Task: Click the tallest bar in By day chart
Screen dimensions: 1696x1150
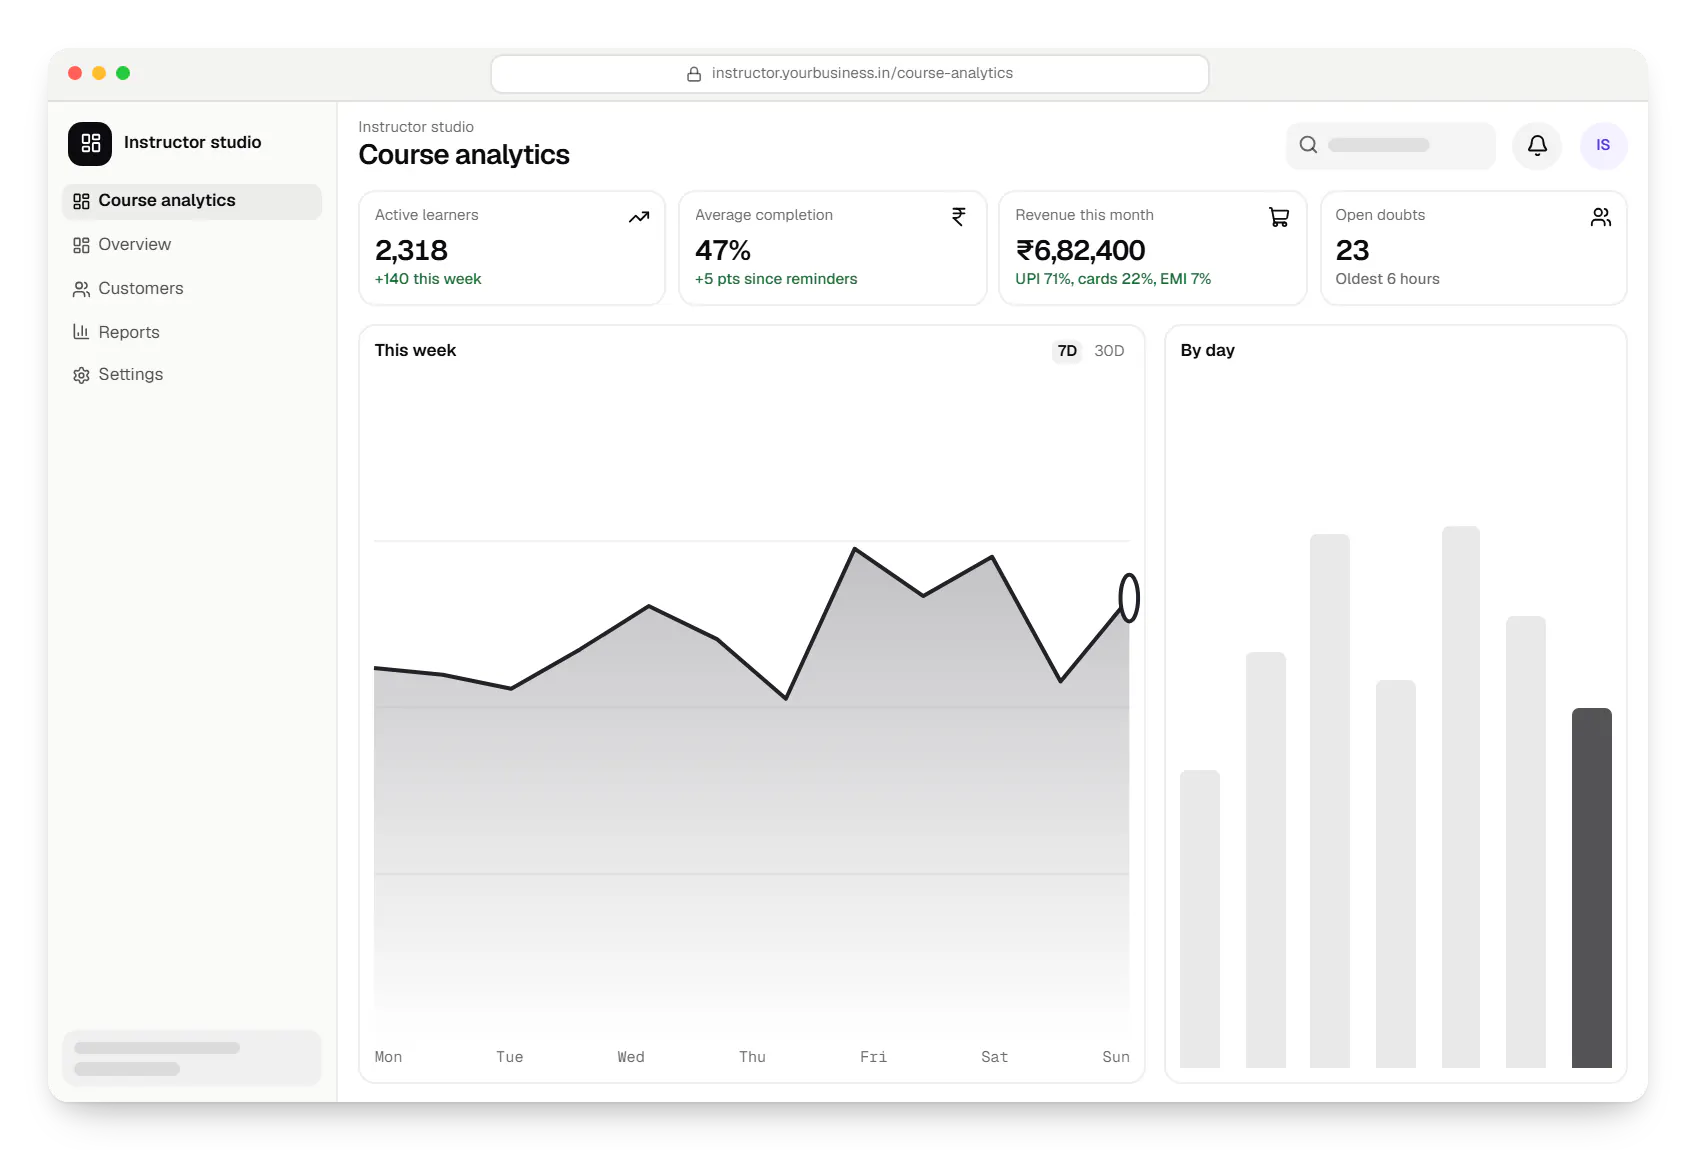Action: click(x=1461, y=797)
